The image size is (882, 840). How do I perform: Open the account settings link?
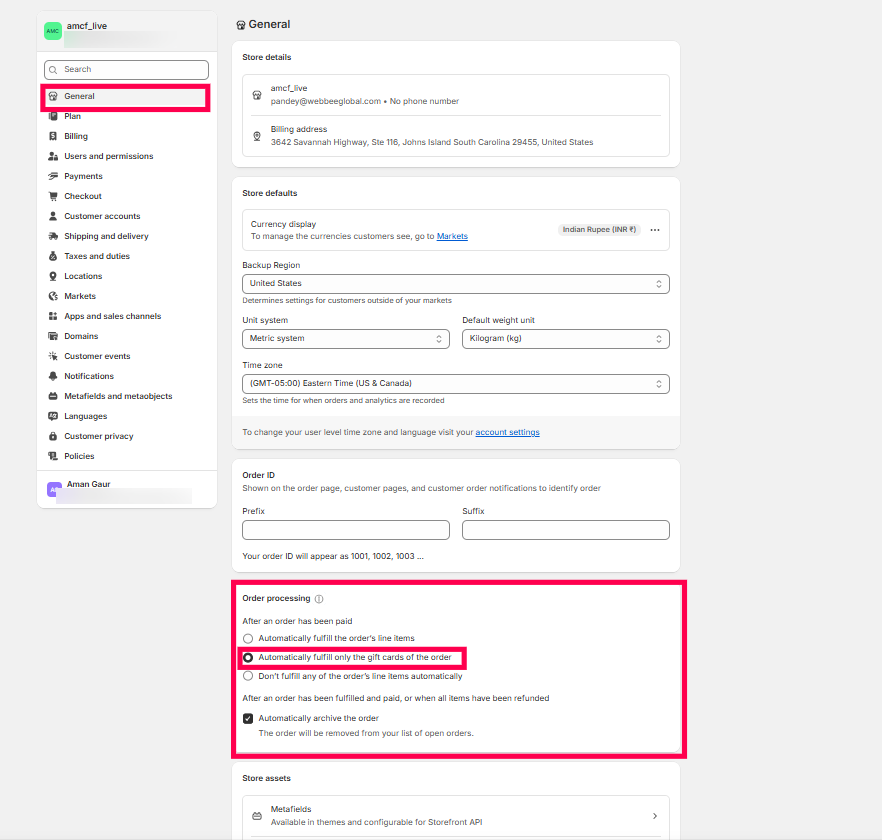[507, 432]
